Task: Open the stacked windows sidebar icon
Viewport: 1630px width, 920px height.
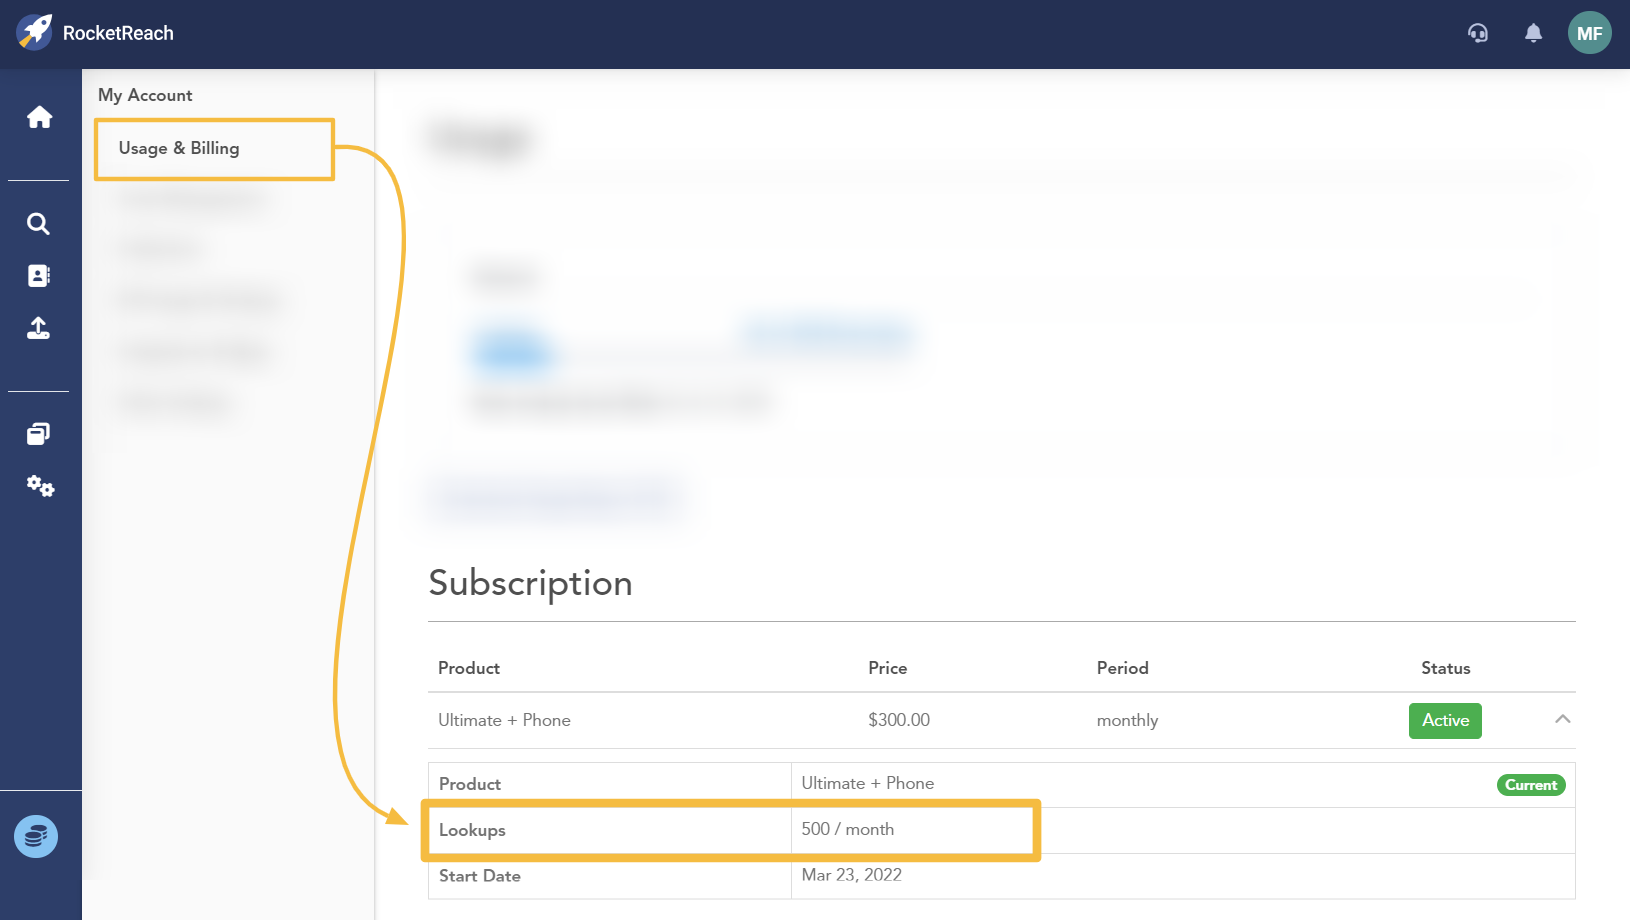Action: 39,434
